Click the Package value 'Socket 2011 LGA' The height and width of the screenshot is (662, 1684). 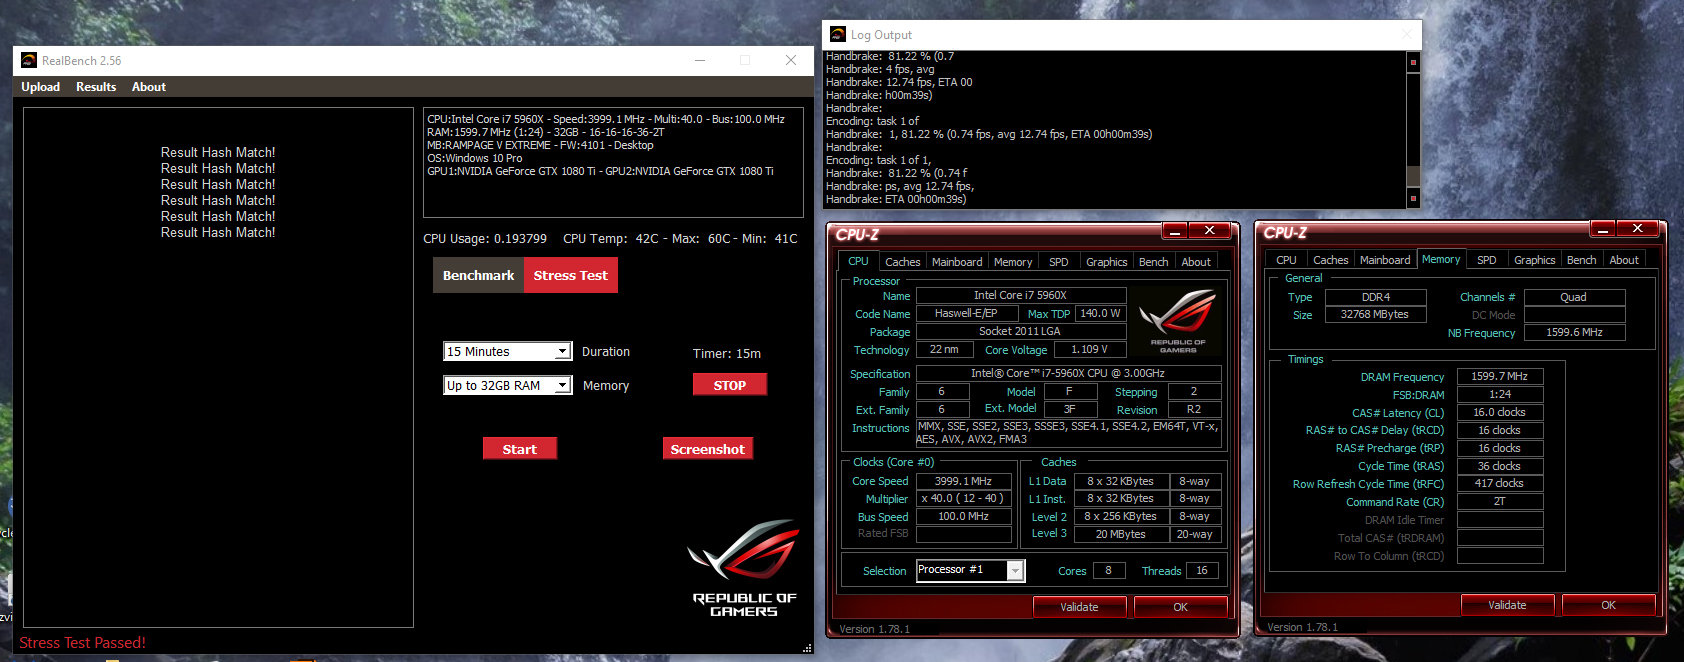coord(1020,331)
